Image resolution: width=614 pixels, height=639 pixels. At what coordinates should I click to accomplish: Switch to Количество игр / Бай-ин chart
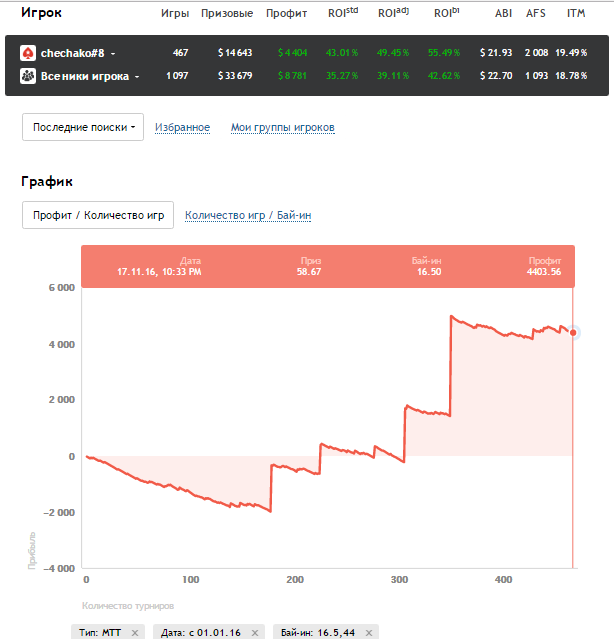[249, 215]
